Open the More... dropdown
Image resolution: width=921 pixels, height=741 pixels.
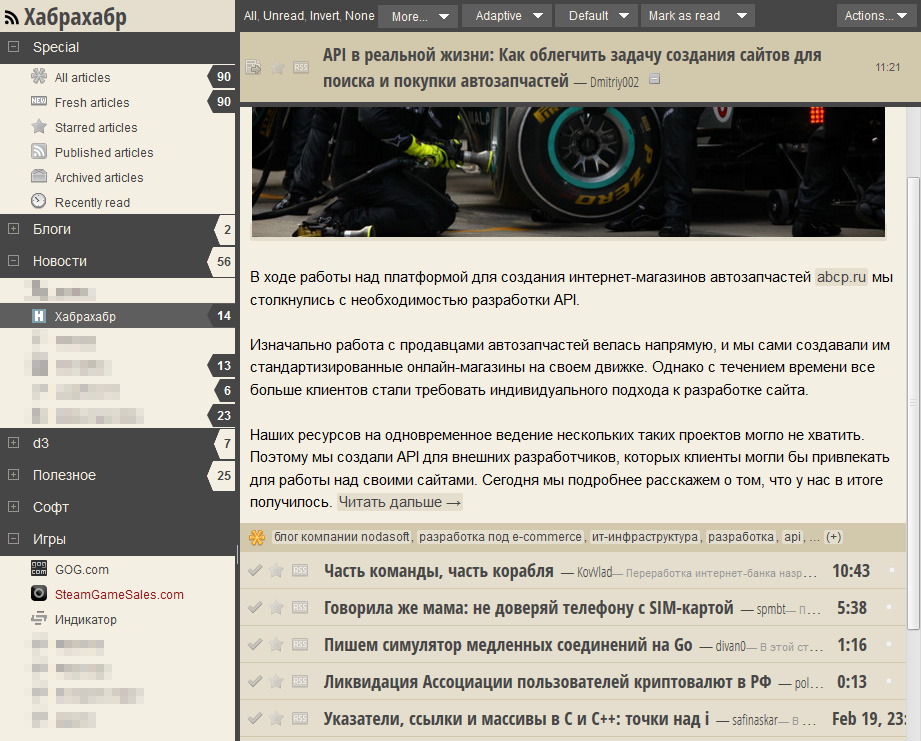[418, 16]
